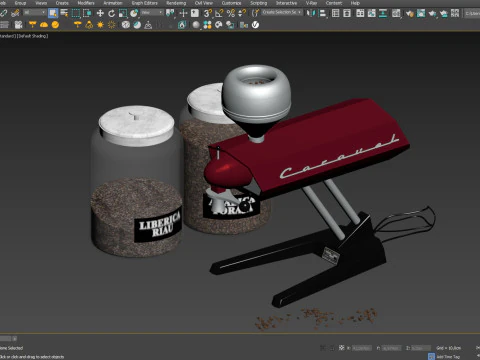The image size is (480, 360).
Task: Open Render Setup icon
Action: point(410,13)
